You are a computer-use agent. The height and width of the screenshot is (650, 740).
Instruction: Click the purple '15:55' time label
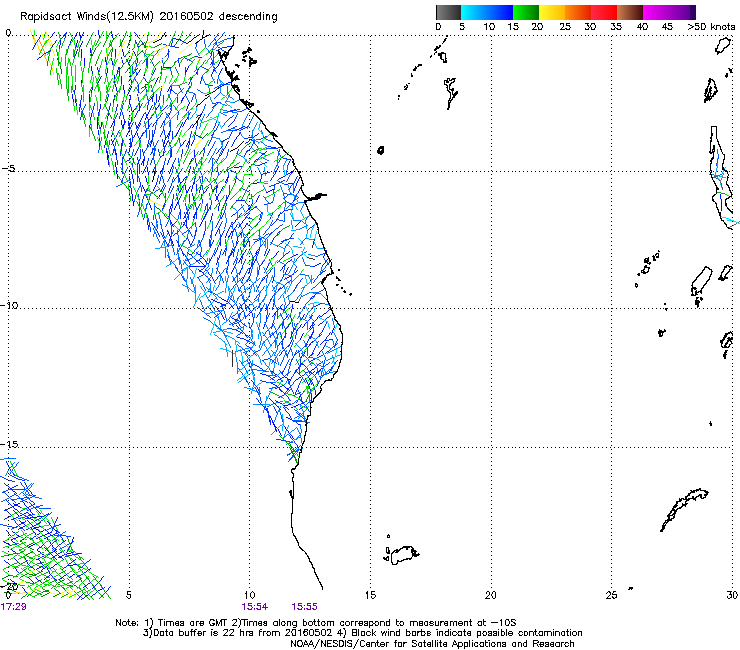click(304, 607)
